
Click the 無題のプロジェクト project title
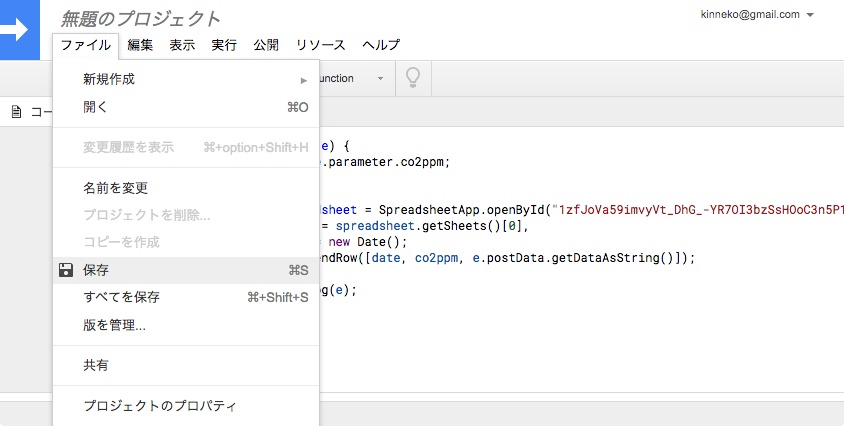click(140, 18)
